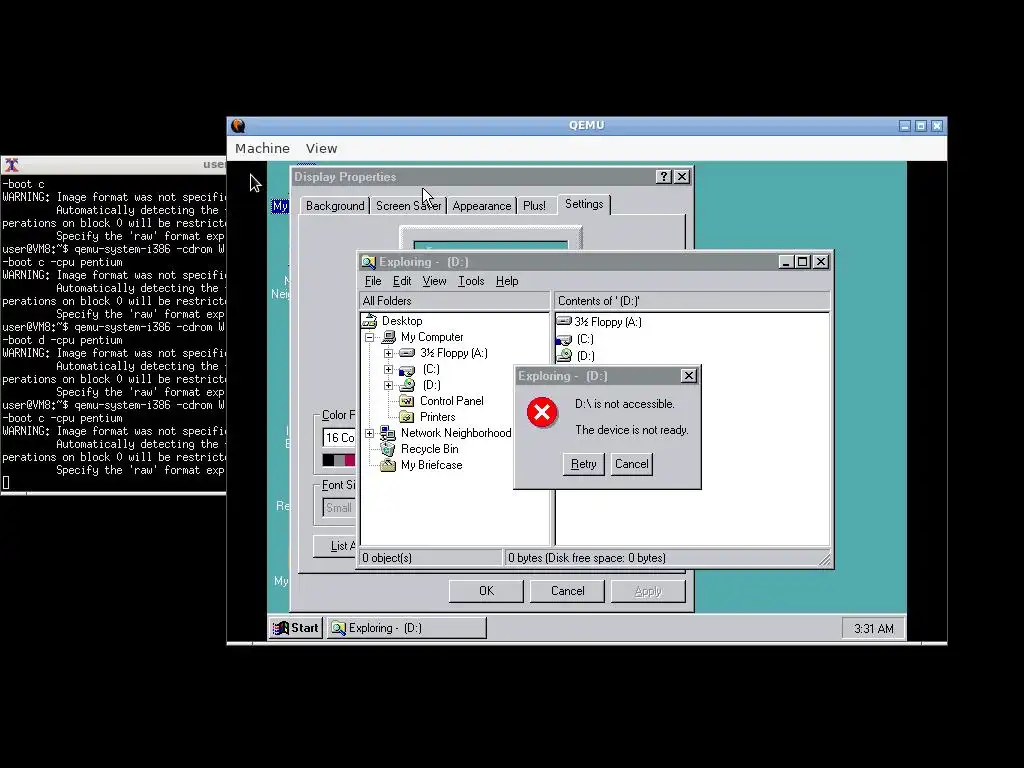Screen dimensions: 1024x768
Task: Select the My Briefcase icon in tree
Action: pos(389,465)
